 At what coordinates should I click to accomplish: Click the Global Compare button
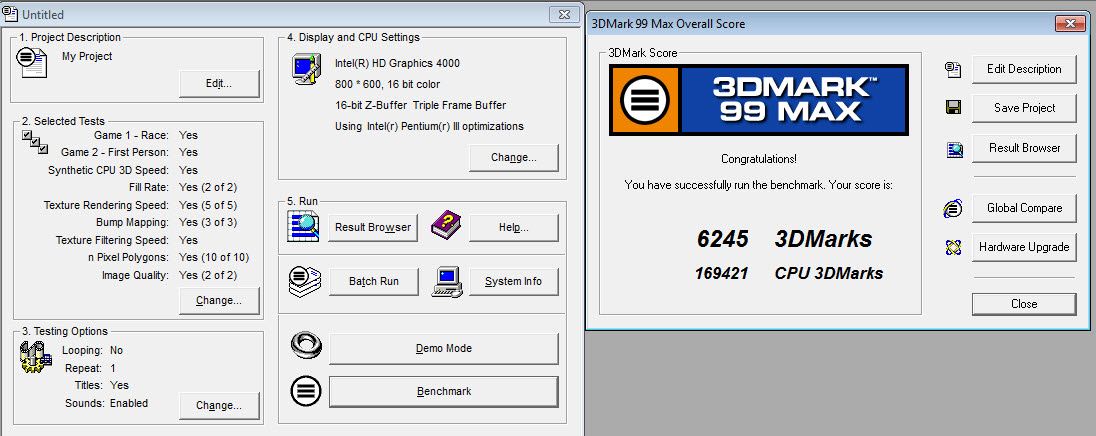click(x=1024, y=208)
